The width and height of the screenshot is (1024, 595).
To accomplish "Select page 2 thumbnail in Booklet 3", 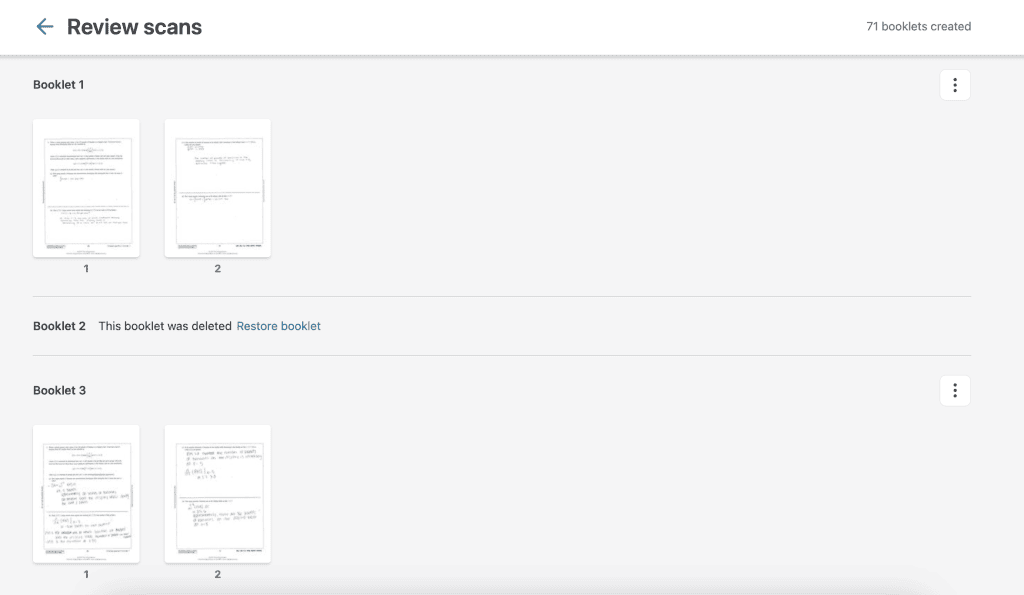I will (x=217, y=494).
